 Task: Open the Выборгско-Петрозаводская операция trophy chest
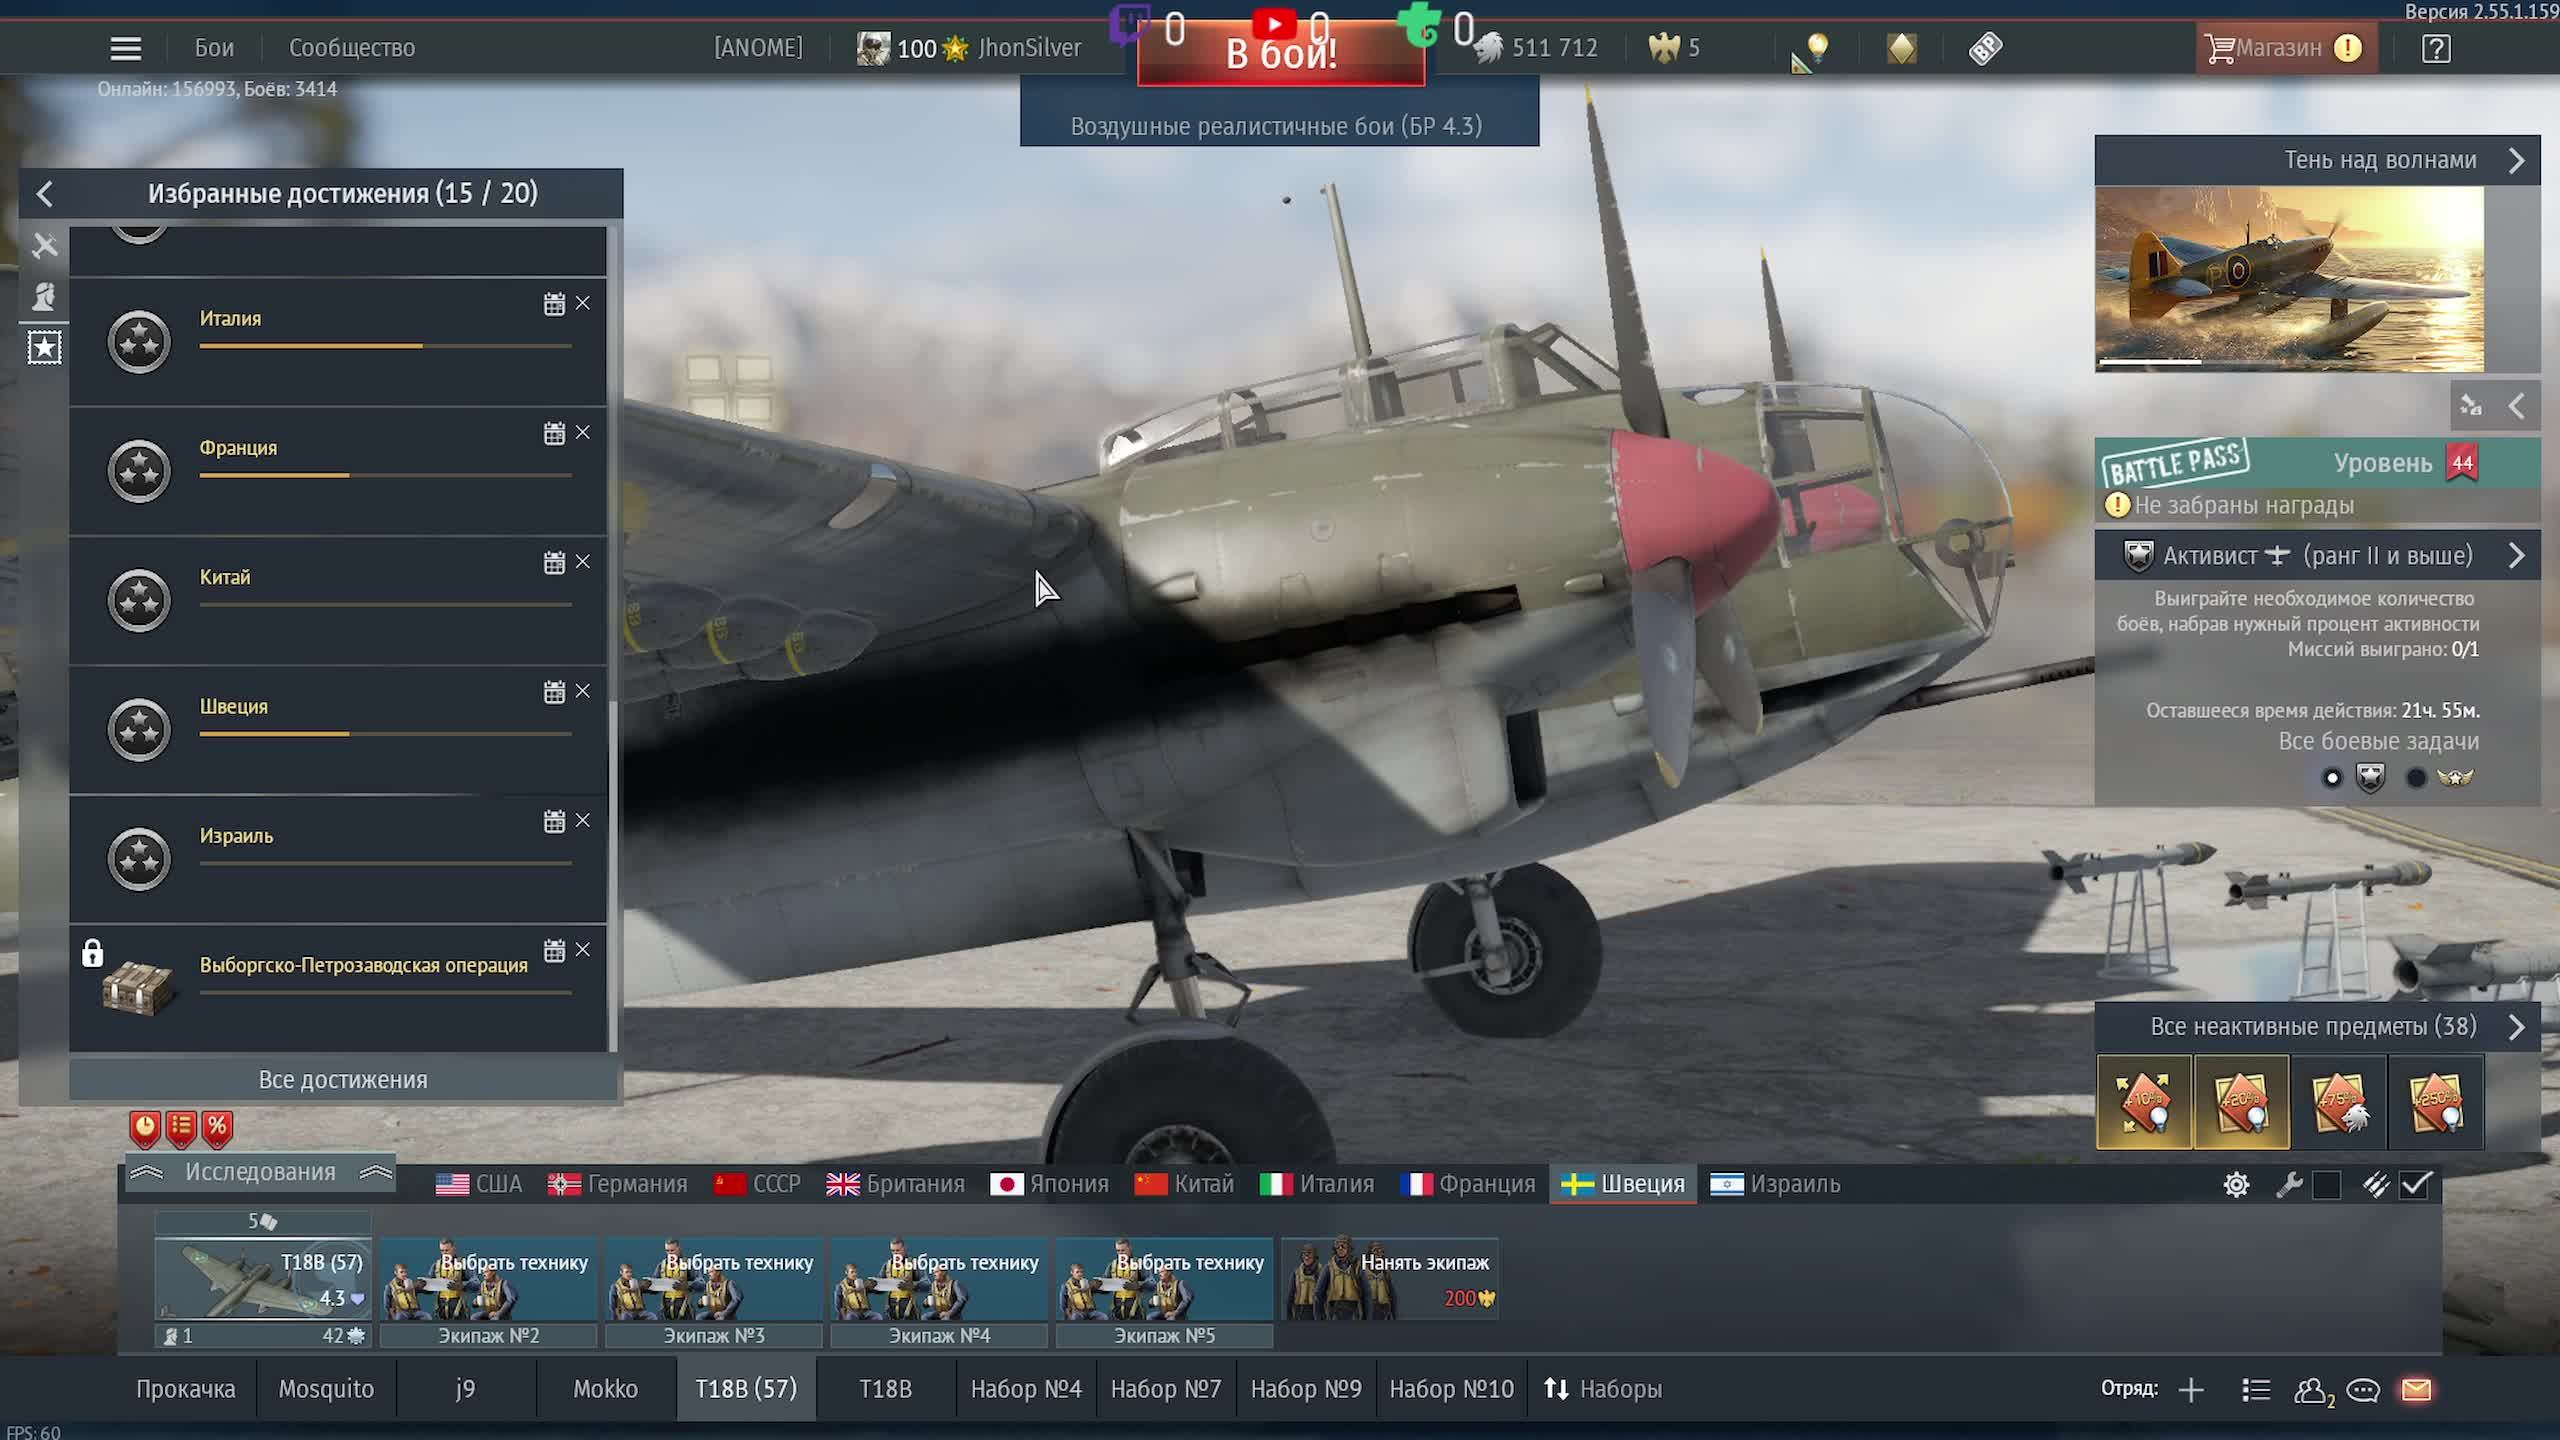pos(138,987)
